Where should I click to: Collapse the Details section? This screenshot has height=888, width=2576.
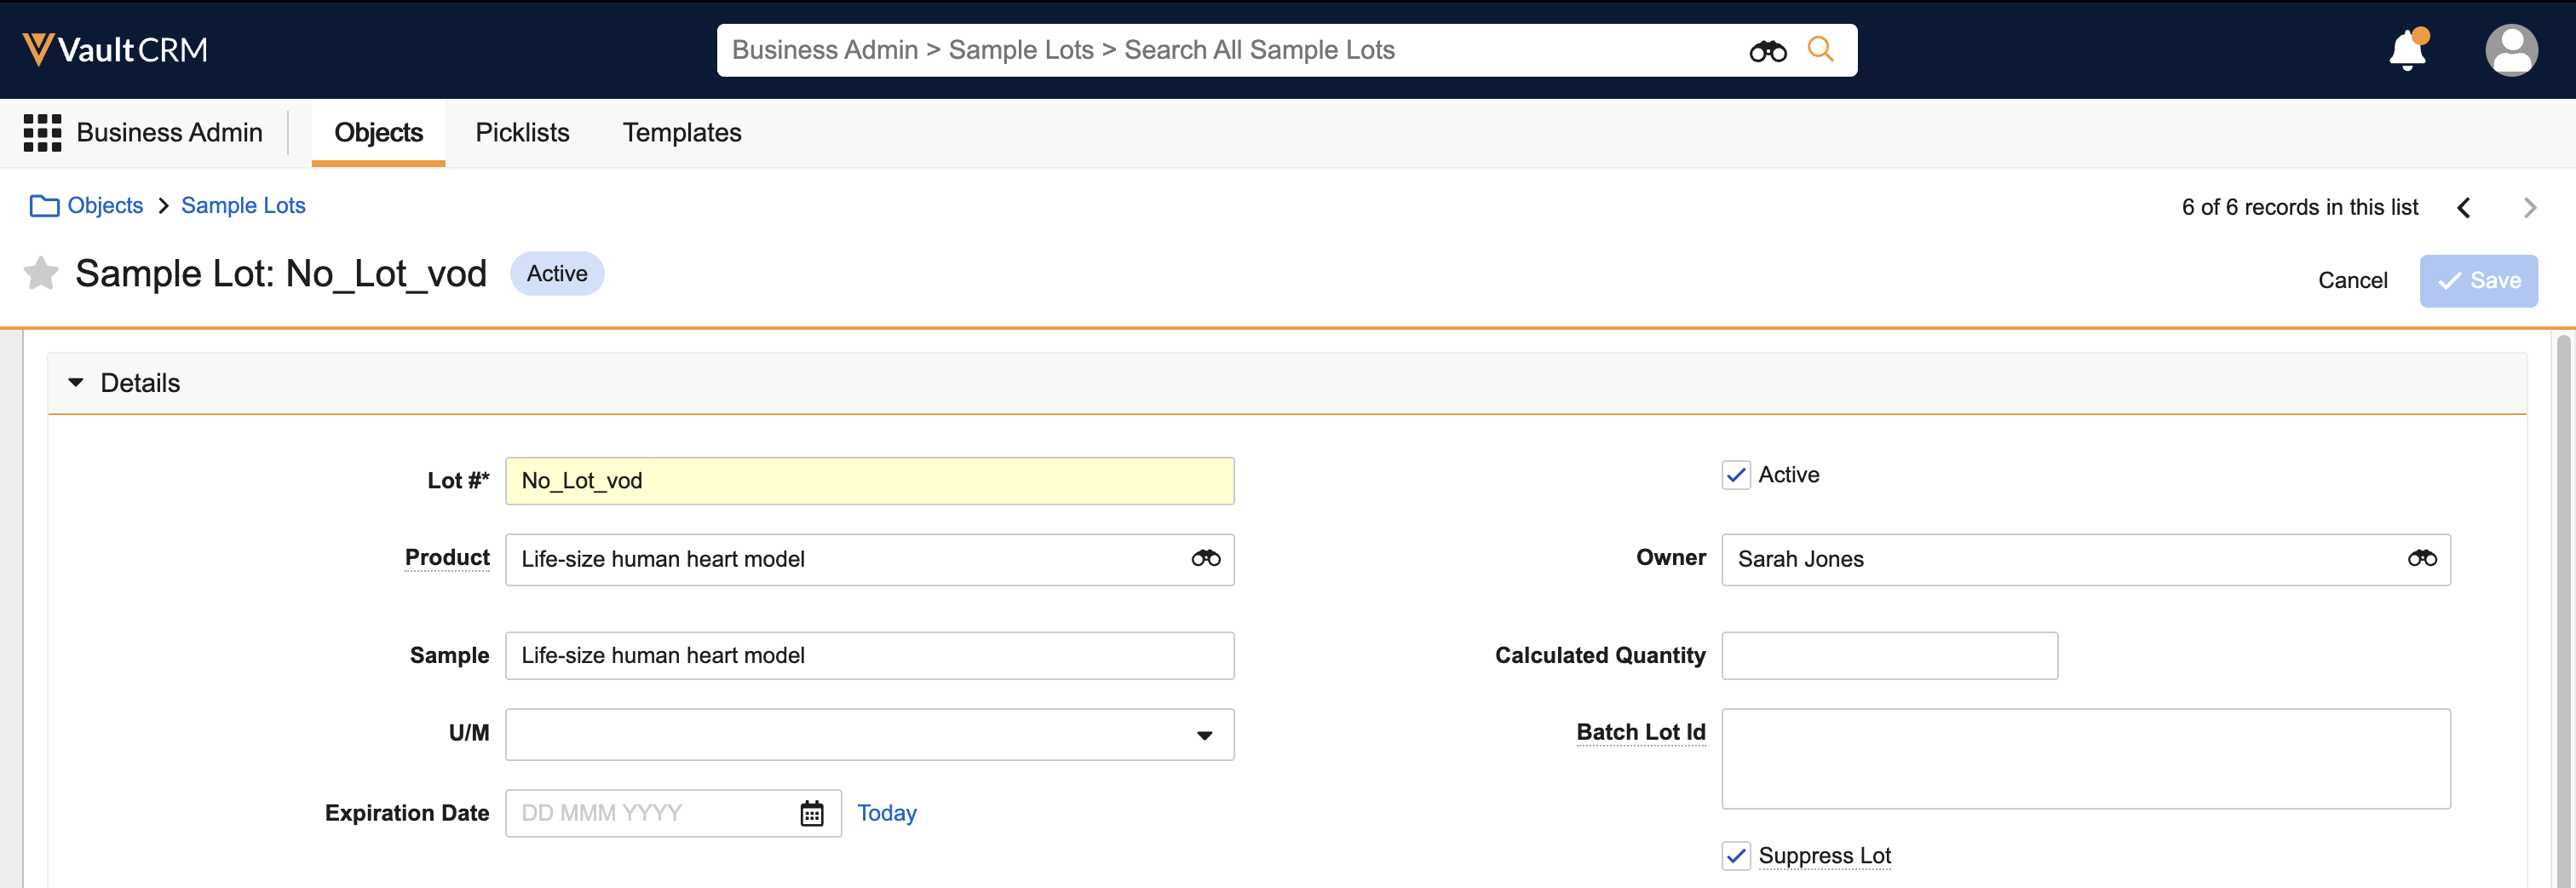(x=76, y=383)
